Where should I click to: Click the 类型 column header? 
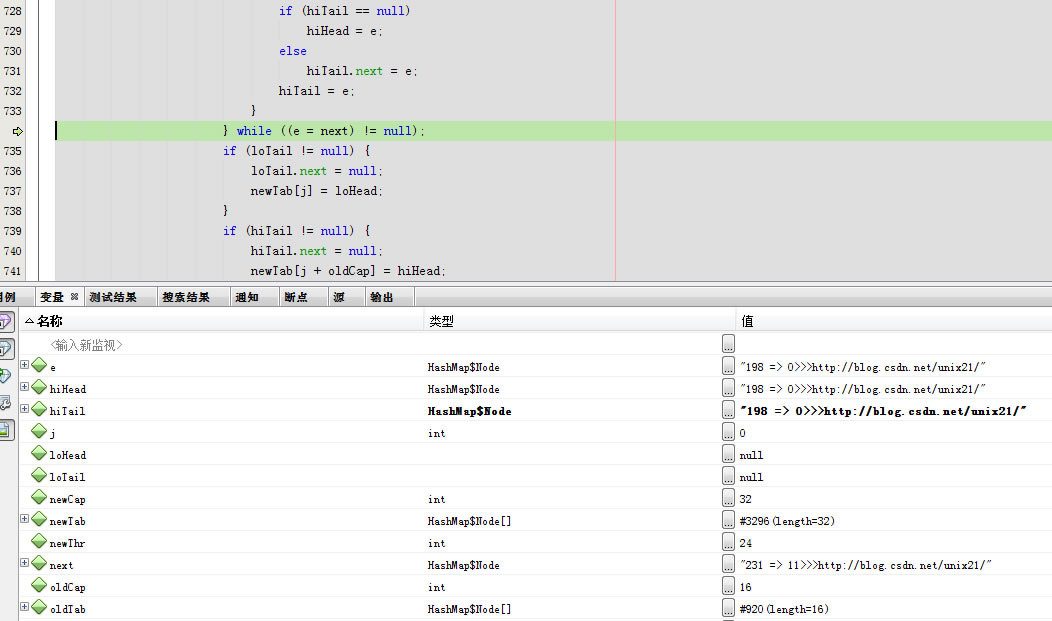click(x=580, y=321)
